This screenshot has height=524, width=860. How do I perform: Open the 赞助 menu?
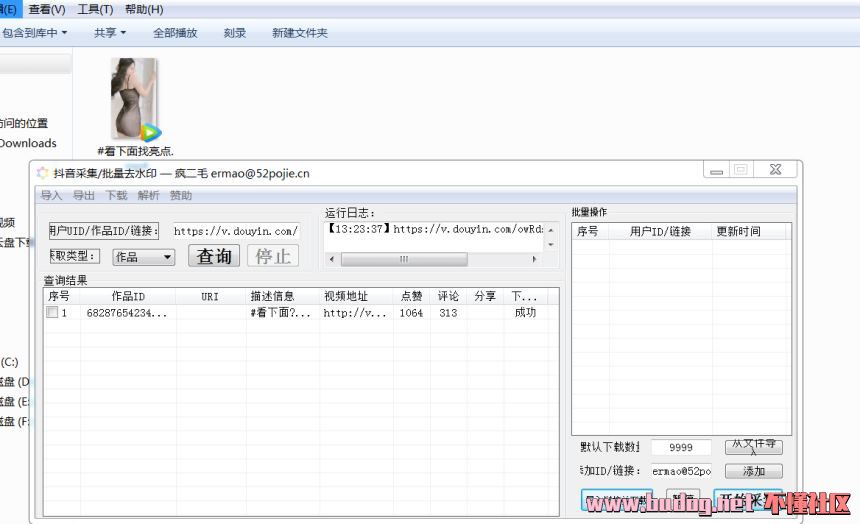point(181,196)
